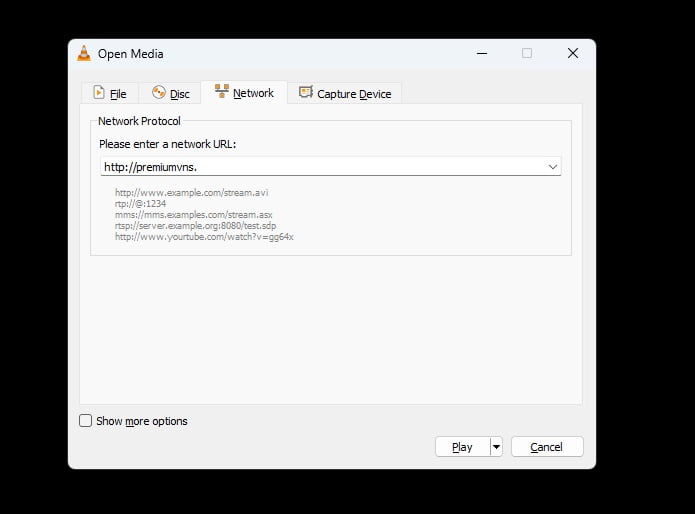Open the arrow menu beside Play
The image size is (695, 514).
pyautogui.click(x=496, y=447)
